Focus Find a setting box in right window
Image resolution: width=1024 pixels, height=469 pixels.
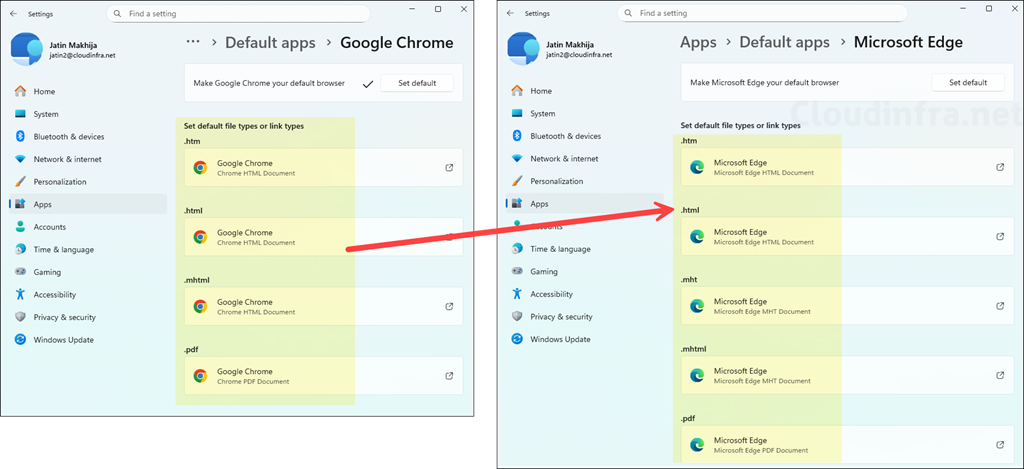(764, 13)
